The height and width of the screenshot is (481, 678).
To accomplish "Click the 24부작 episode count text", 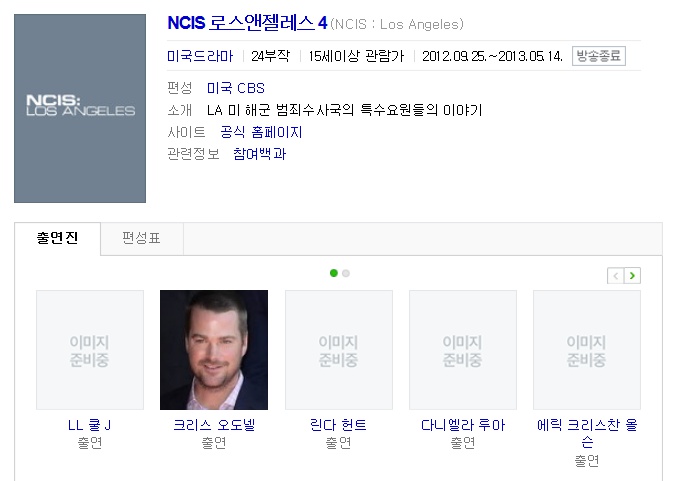I will coord(270,56).
